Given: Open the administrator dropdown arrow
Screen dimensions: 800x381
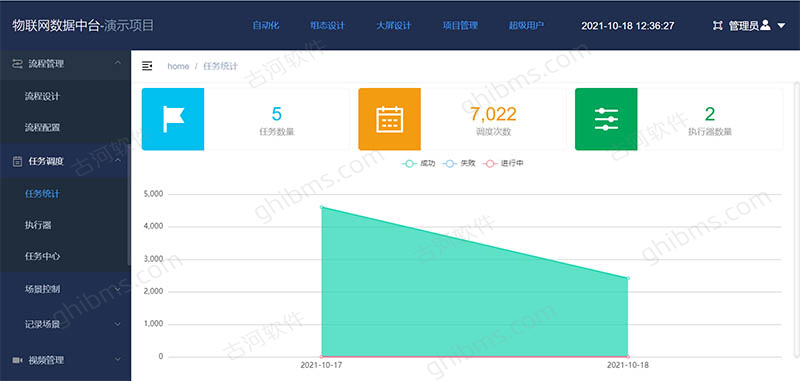Looking at the screenshot, I should [x=781, y=26].
